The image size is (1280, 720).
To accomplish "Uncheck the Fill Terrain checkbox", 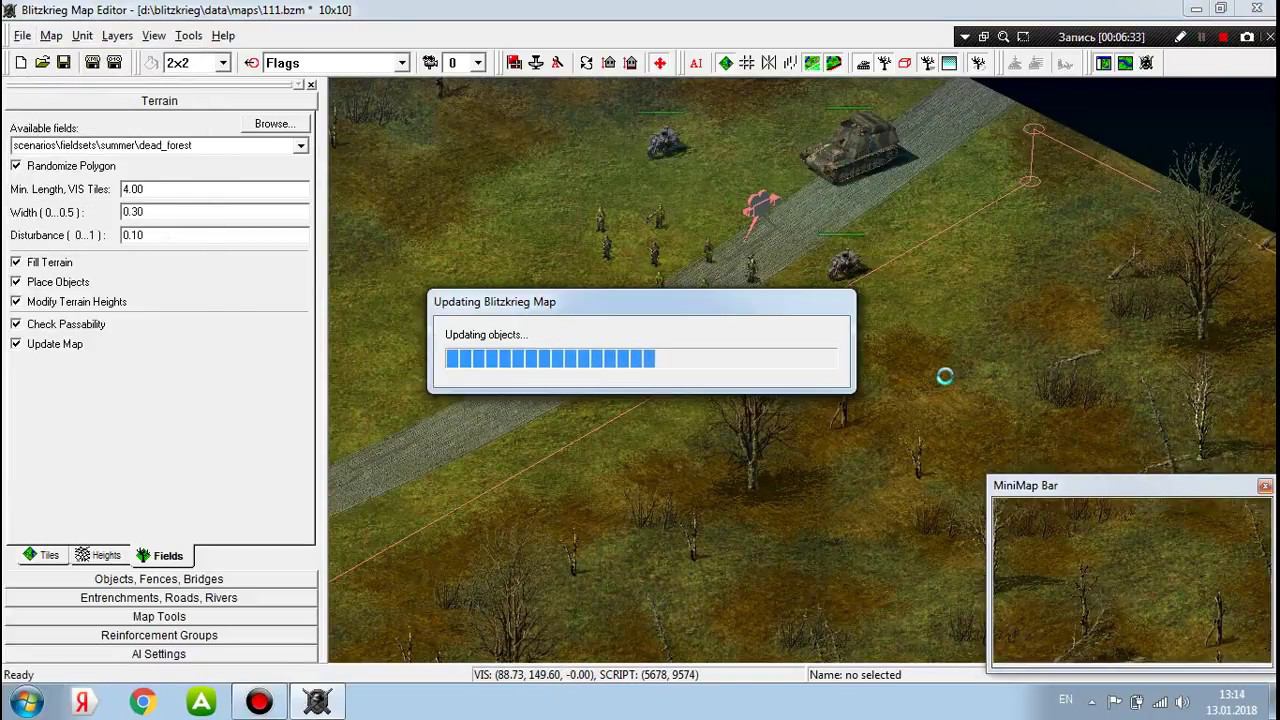I will tap(16, 262).
